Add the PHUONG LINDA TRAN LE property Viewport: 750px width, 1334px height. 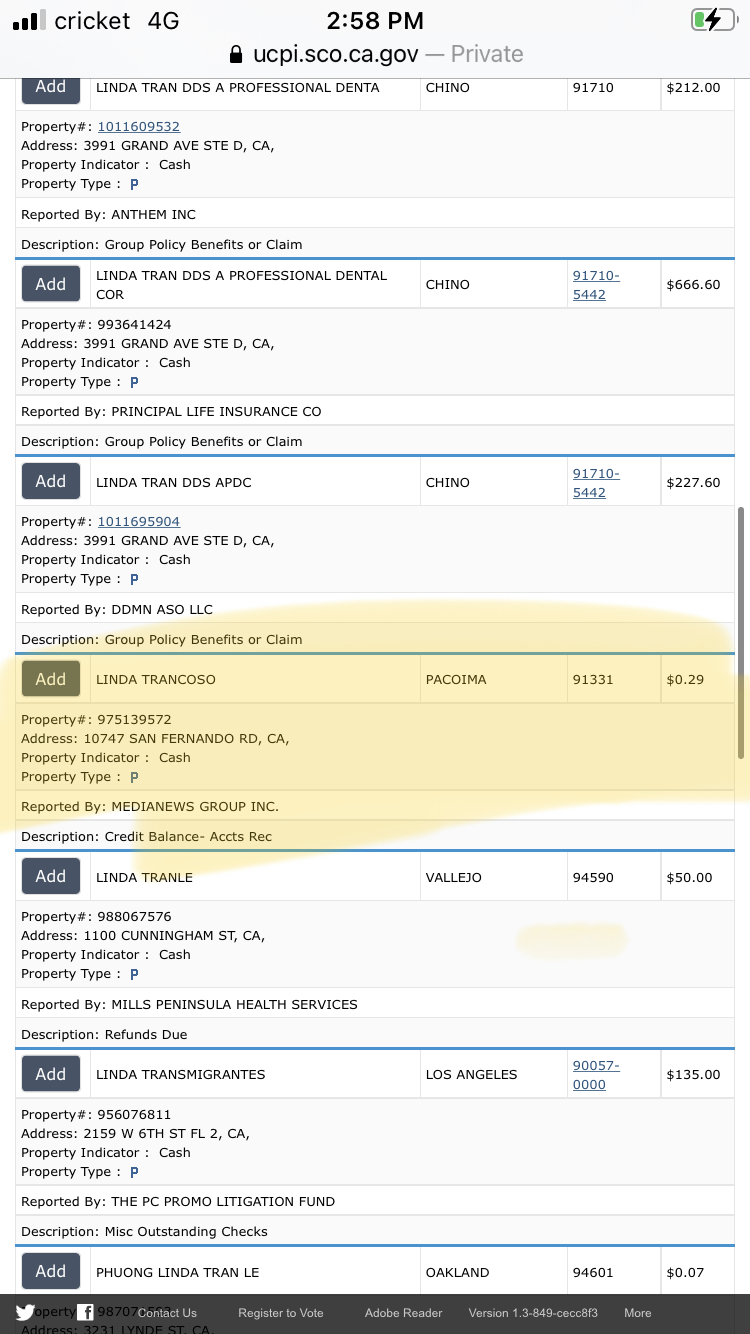tap(51, 1271)
